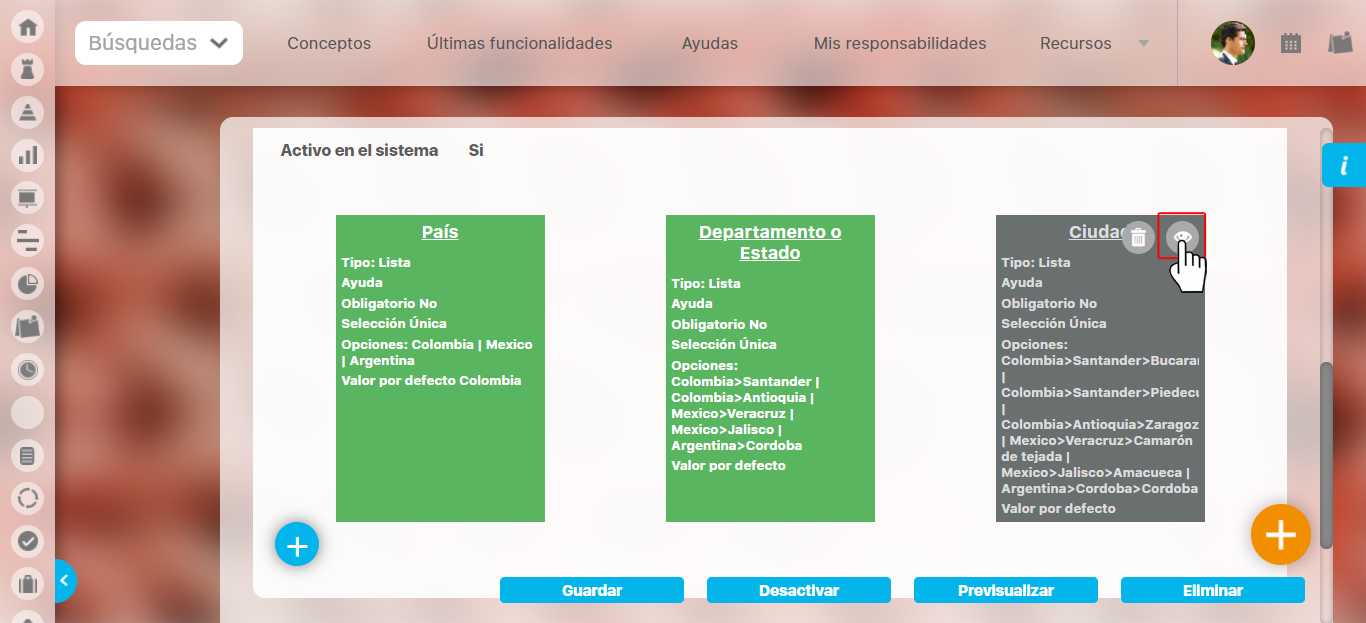Click the home icon in sidebar

27,27
